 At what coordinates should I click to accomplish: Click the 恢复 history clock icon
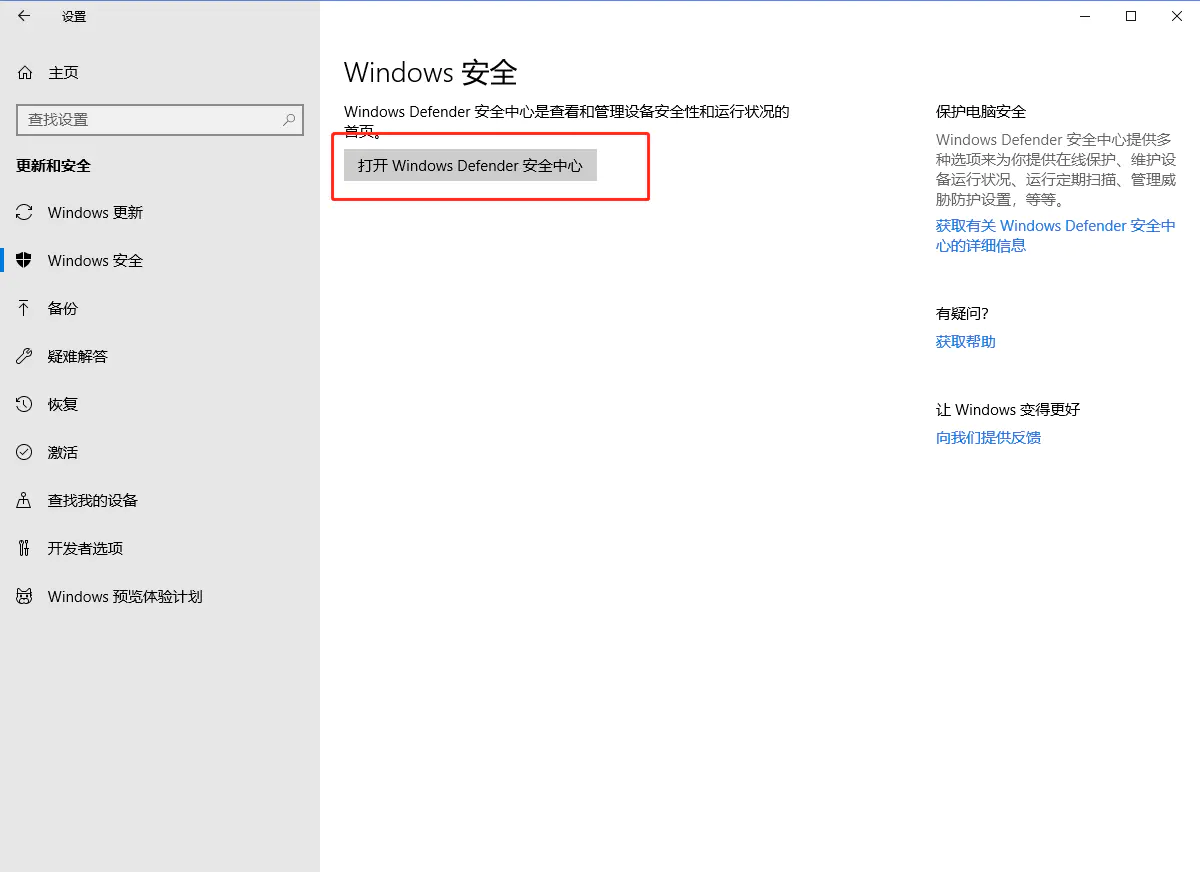[x=24, y=405]
